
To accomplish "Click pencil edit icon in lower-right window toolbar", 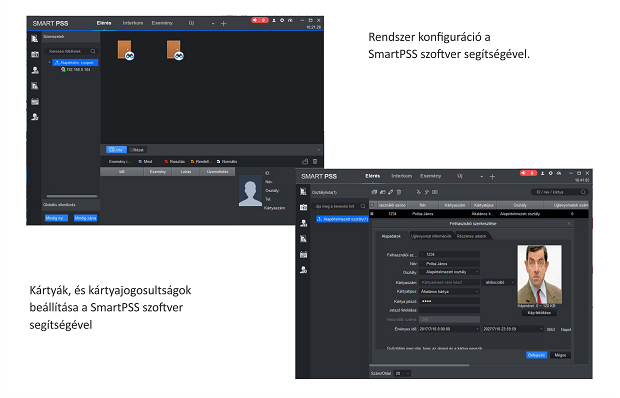I will click(x=391, y=192).
